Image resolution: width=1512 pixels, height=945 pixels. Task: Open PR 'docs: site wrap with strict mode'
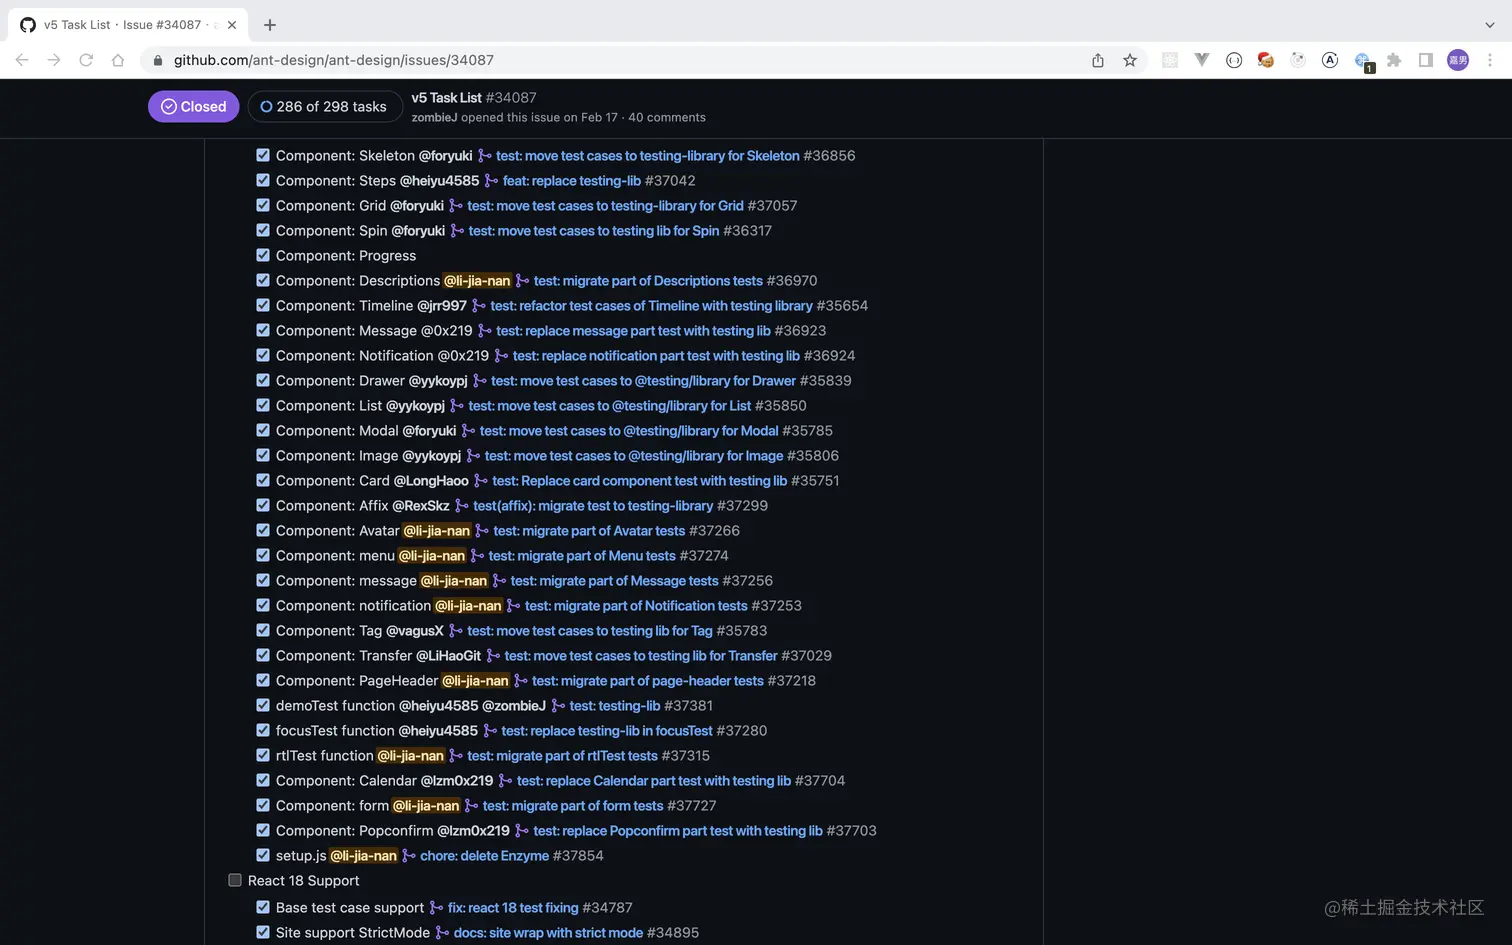[548, 933]
